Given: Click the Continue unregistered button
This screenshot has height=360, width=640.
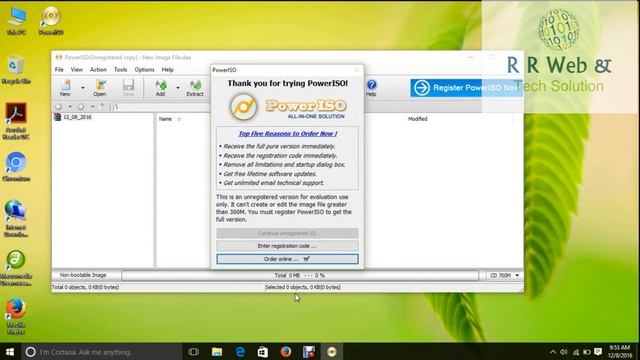Looking at the screenshot, I should tap(287, 233).
